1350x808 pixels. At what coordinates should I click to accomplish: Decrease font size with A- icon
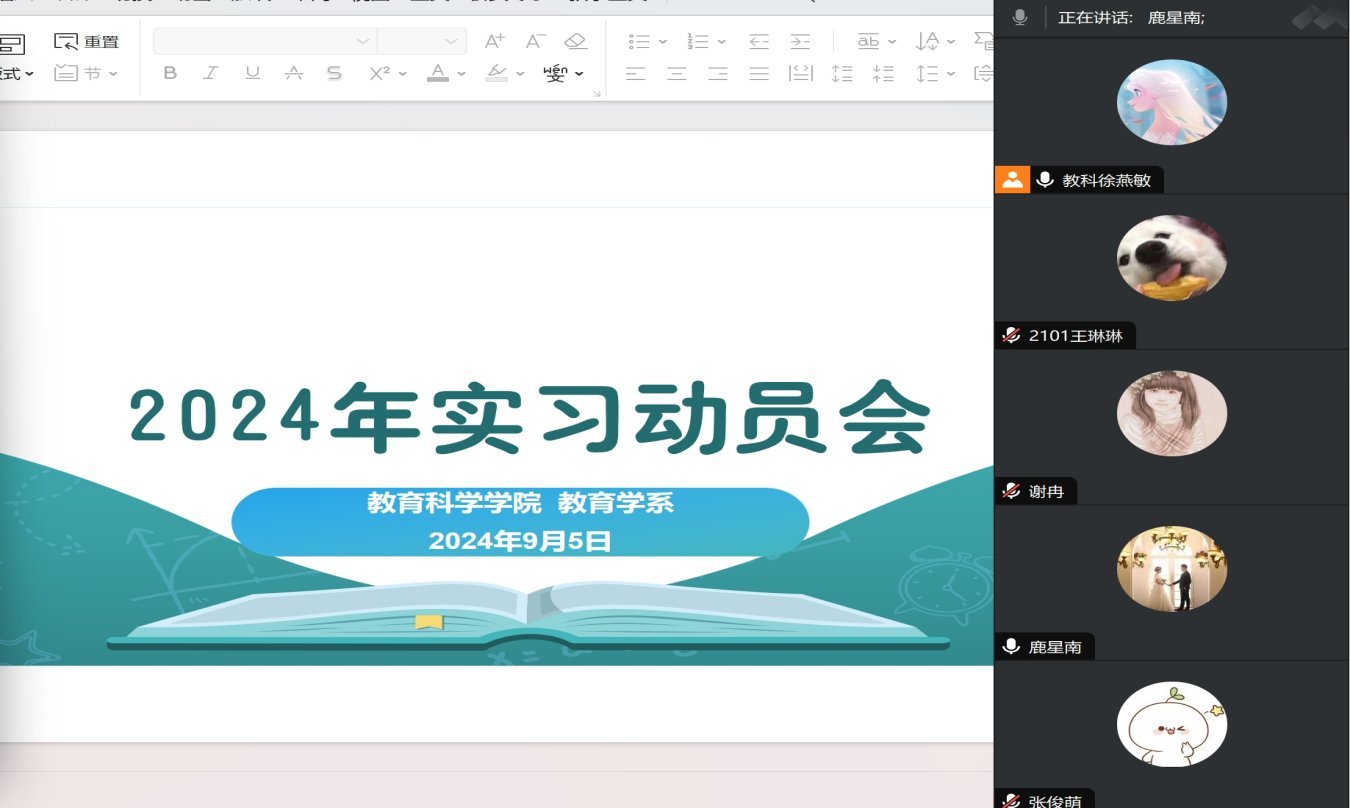(x=535, y=41)
